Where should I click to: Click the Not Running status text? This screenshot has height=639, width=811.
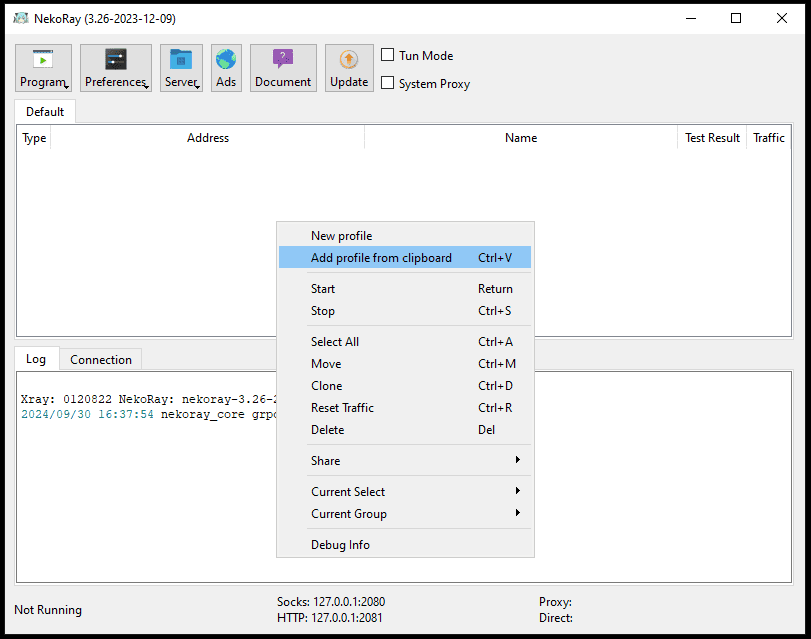(48, 610)
